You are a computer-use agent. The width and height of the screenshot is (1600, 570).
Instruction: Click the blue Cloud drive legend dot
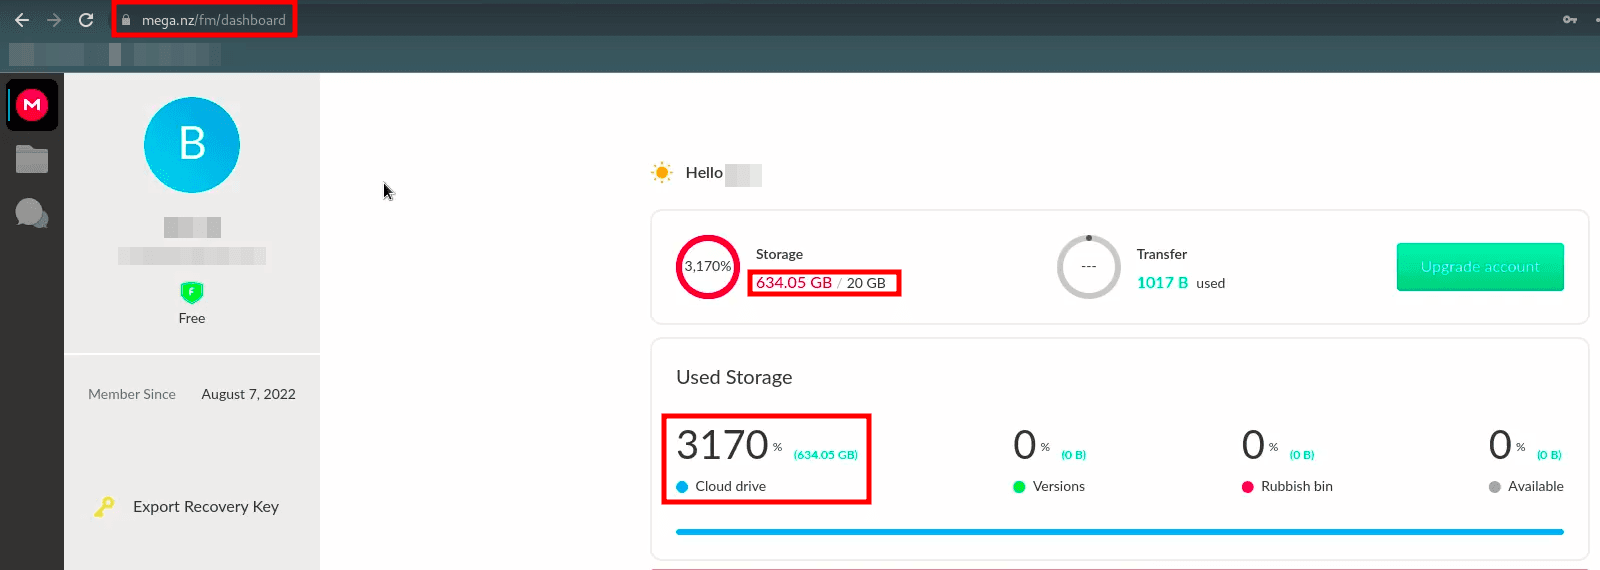[x=682, y=487]
